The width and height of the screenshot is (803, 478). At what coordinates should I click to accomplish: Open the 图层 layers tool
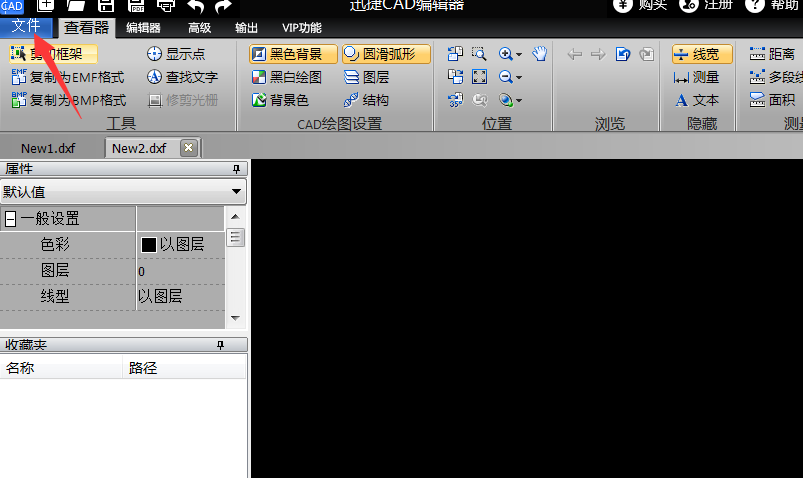(366, 77)
